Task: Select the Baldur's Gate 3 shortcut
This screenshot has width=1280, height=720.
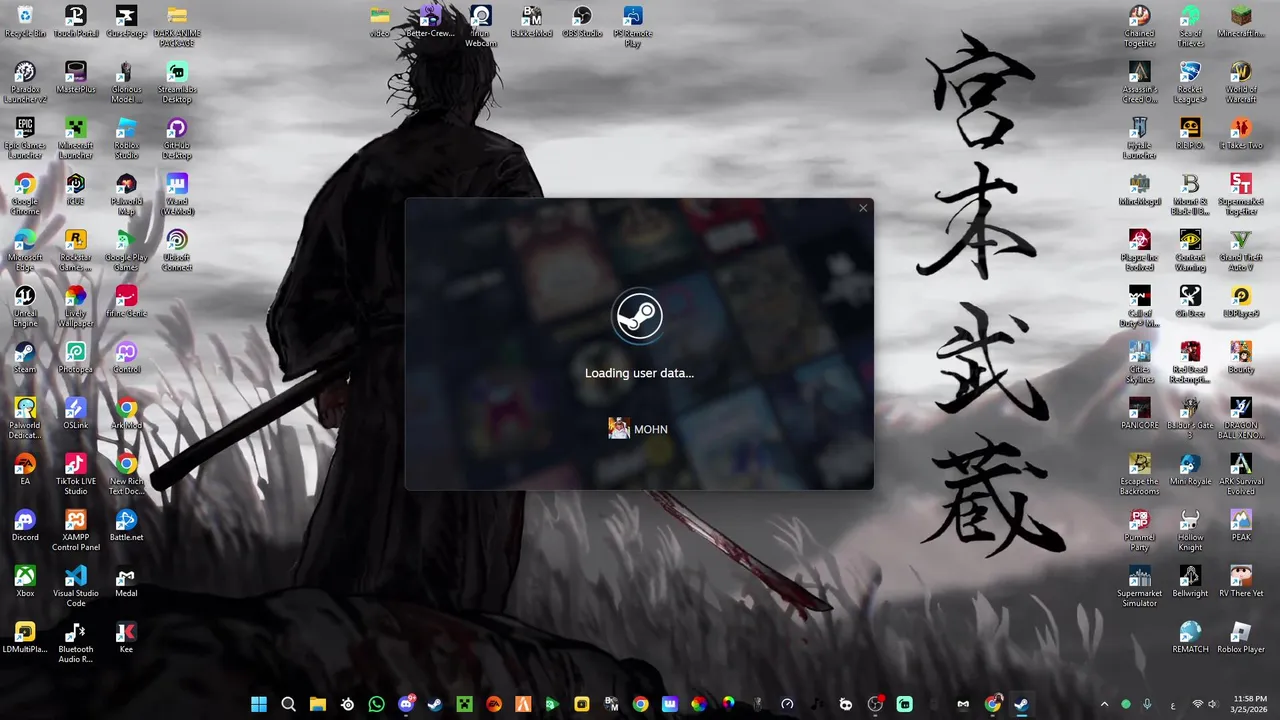Action: pos(1190,419)
